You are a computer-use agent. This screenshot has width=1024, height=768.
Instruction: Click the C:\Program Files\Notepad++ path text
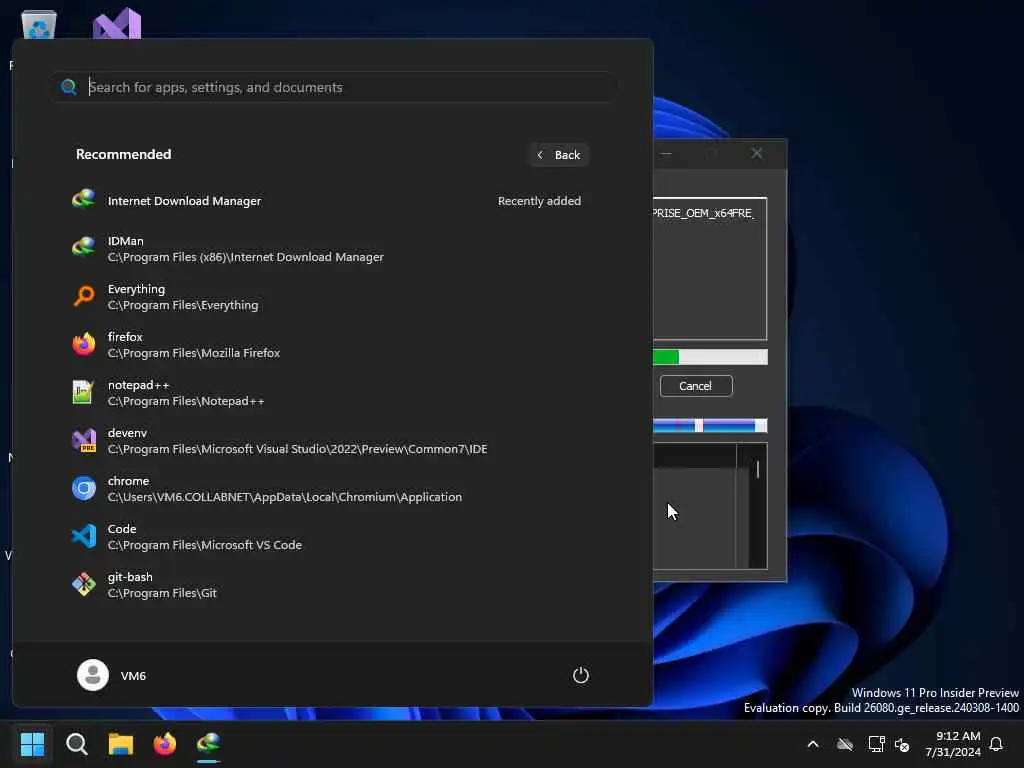coord(186,401)
